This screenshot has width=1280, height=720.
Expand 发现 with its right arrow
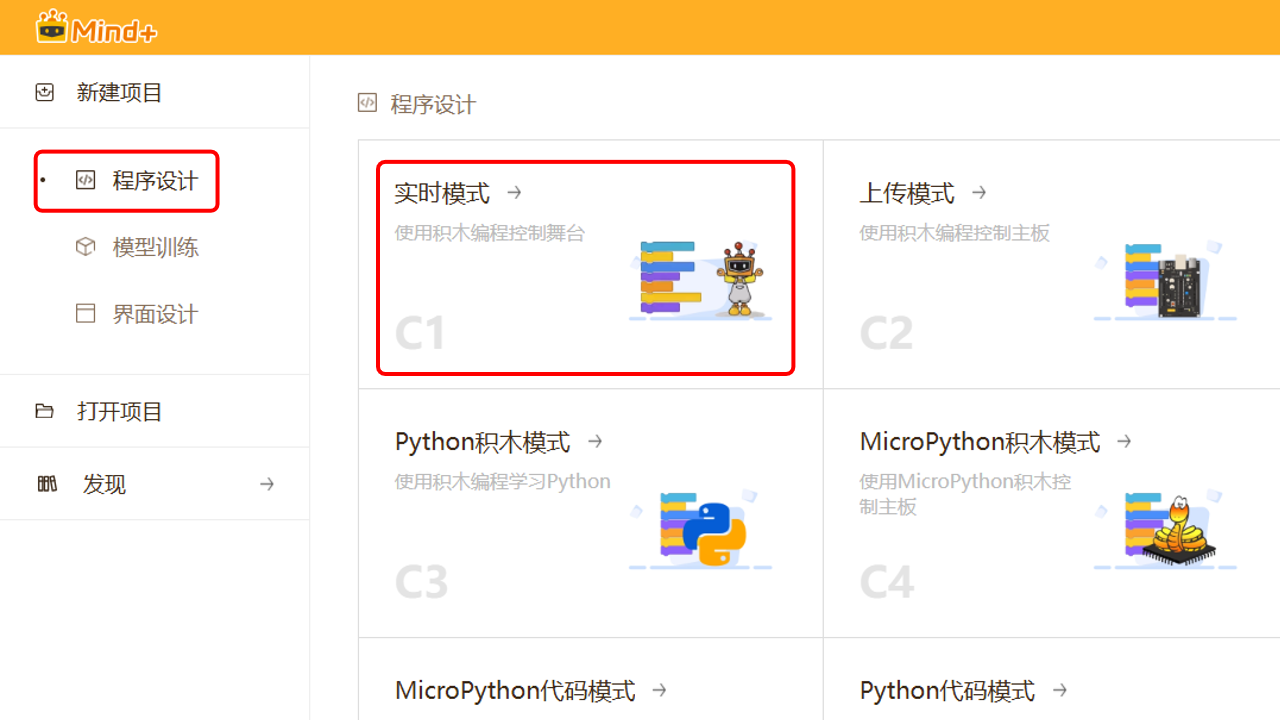(267, 483)
